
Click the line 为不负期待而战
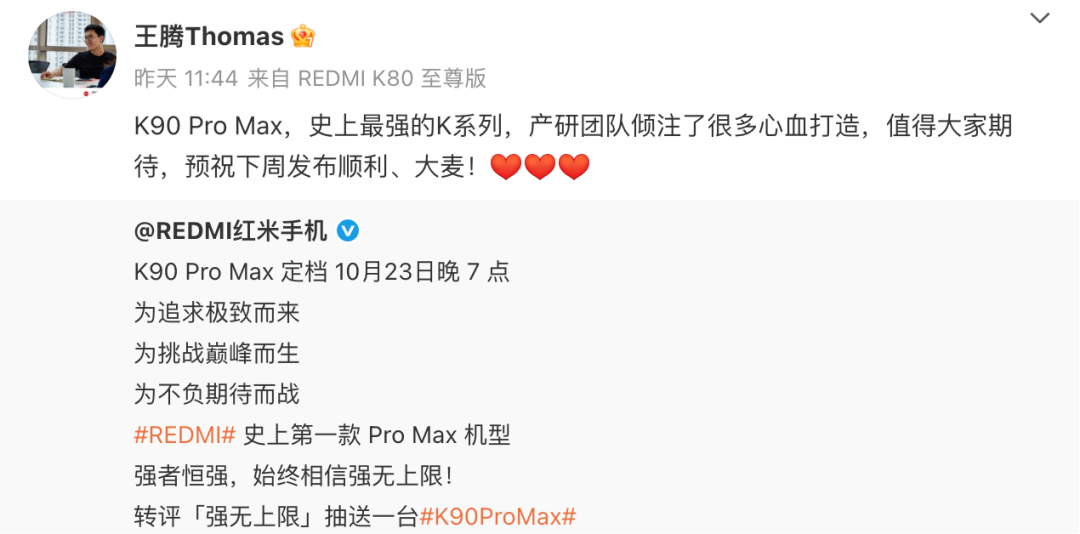(x=217, y=395)
